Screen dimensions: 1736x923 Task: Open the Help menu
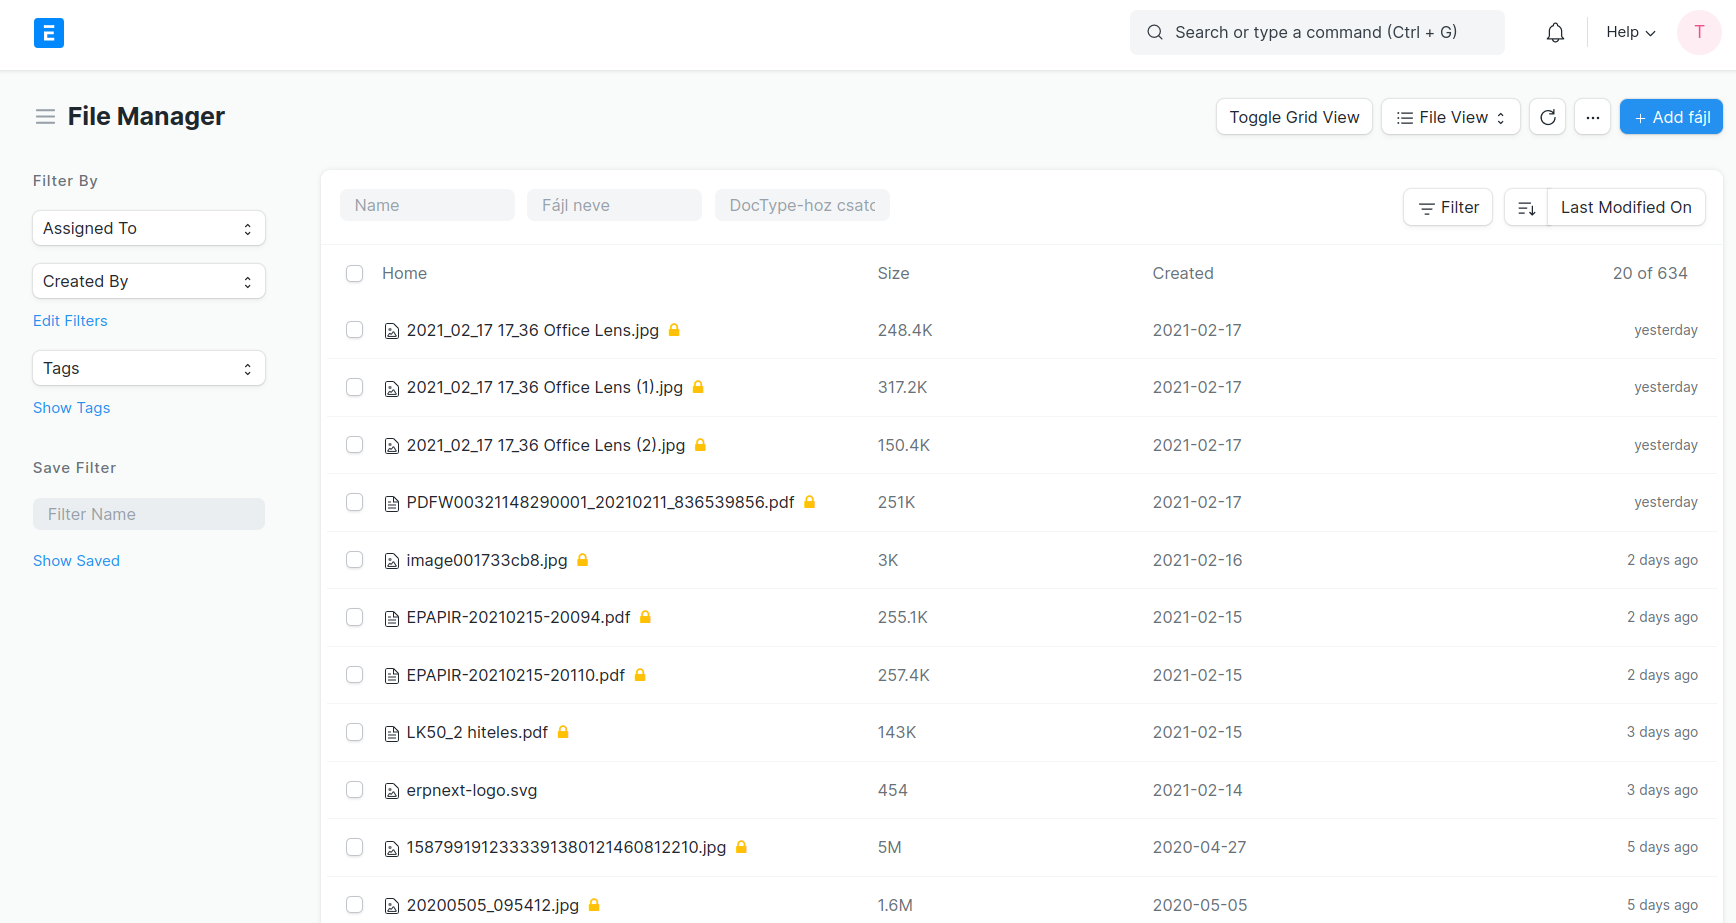tap(1630, 33)
